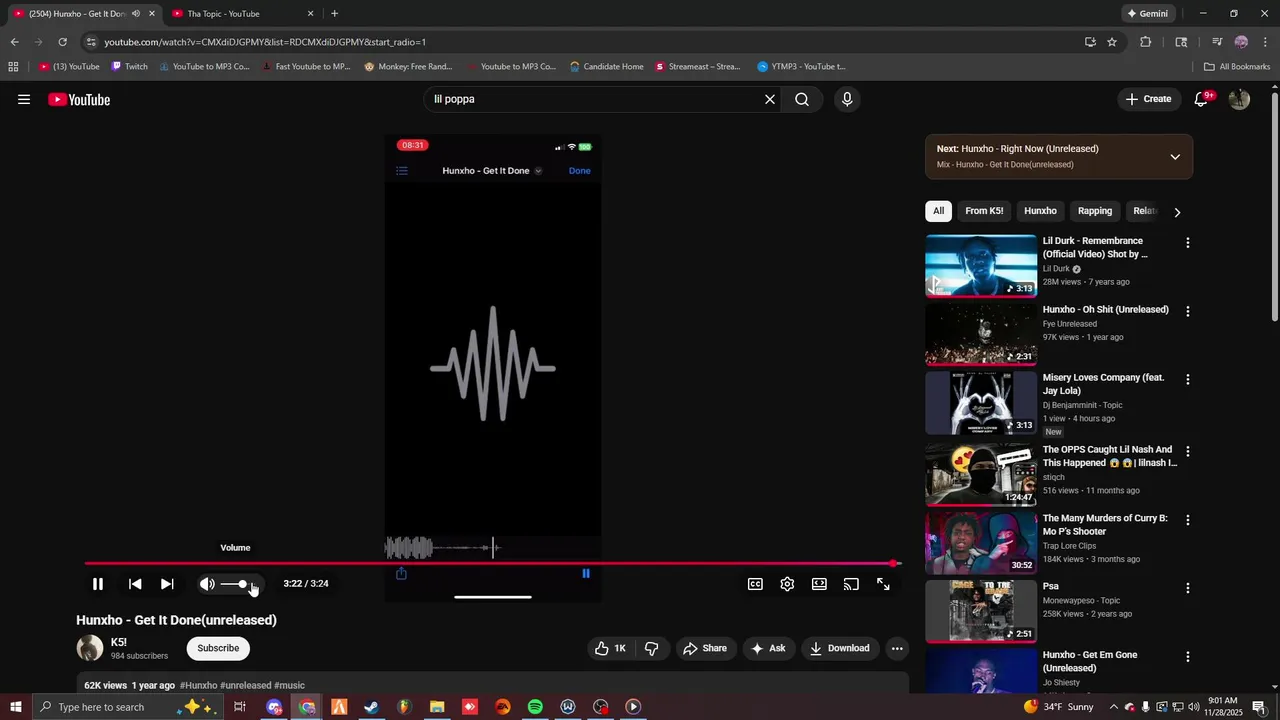The height and width of the screenshot is (720, 1280).
Task: Open the YouTube hamburger guide menu
Action: coord(24,100)
